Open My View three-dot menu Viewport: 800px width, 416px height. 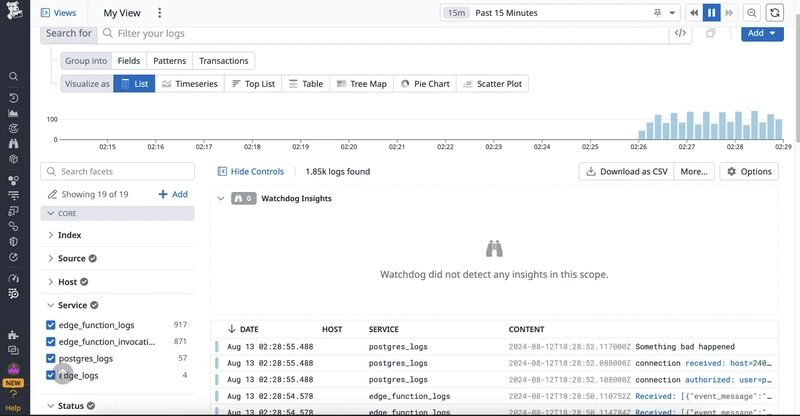pyautogui.click(x=160, y=13)
